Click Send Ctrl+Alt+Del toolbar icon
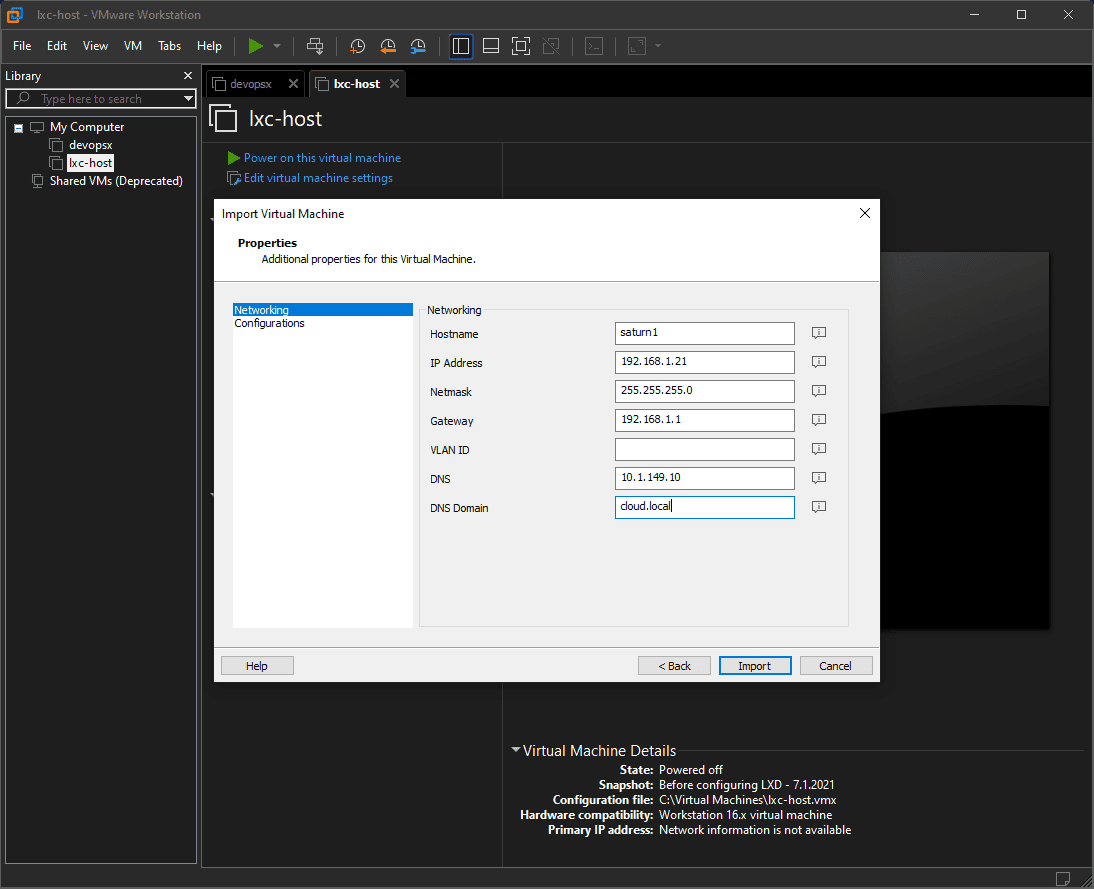The height and width of the screenshot is (889, 1094). [315, 46]
